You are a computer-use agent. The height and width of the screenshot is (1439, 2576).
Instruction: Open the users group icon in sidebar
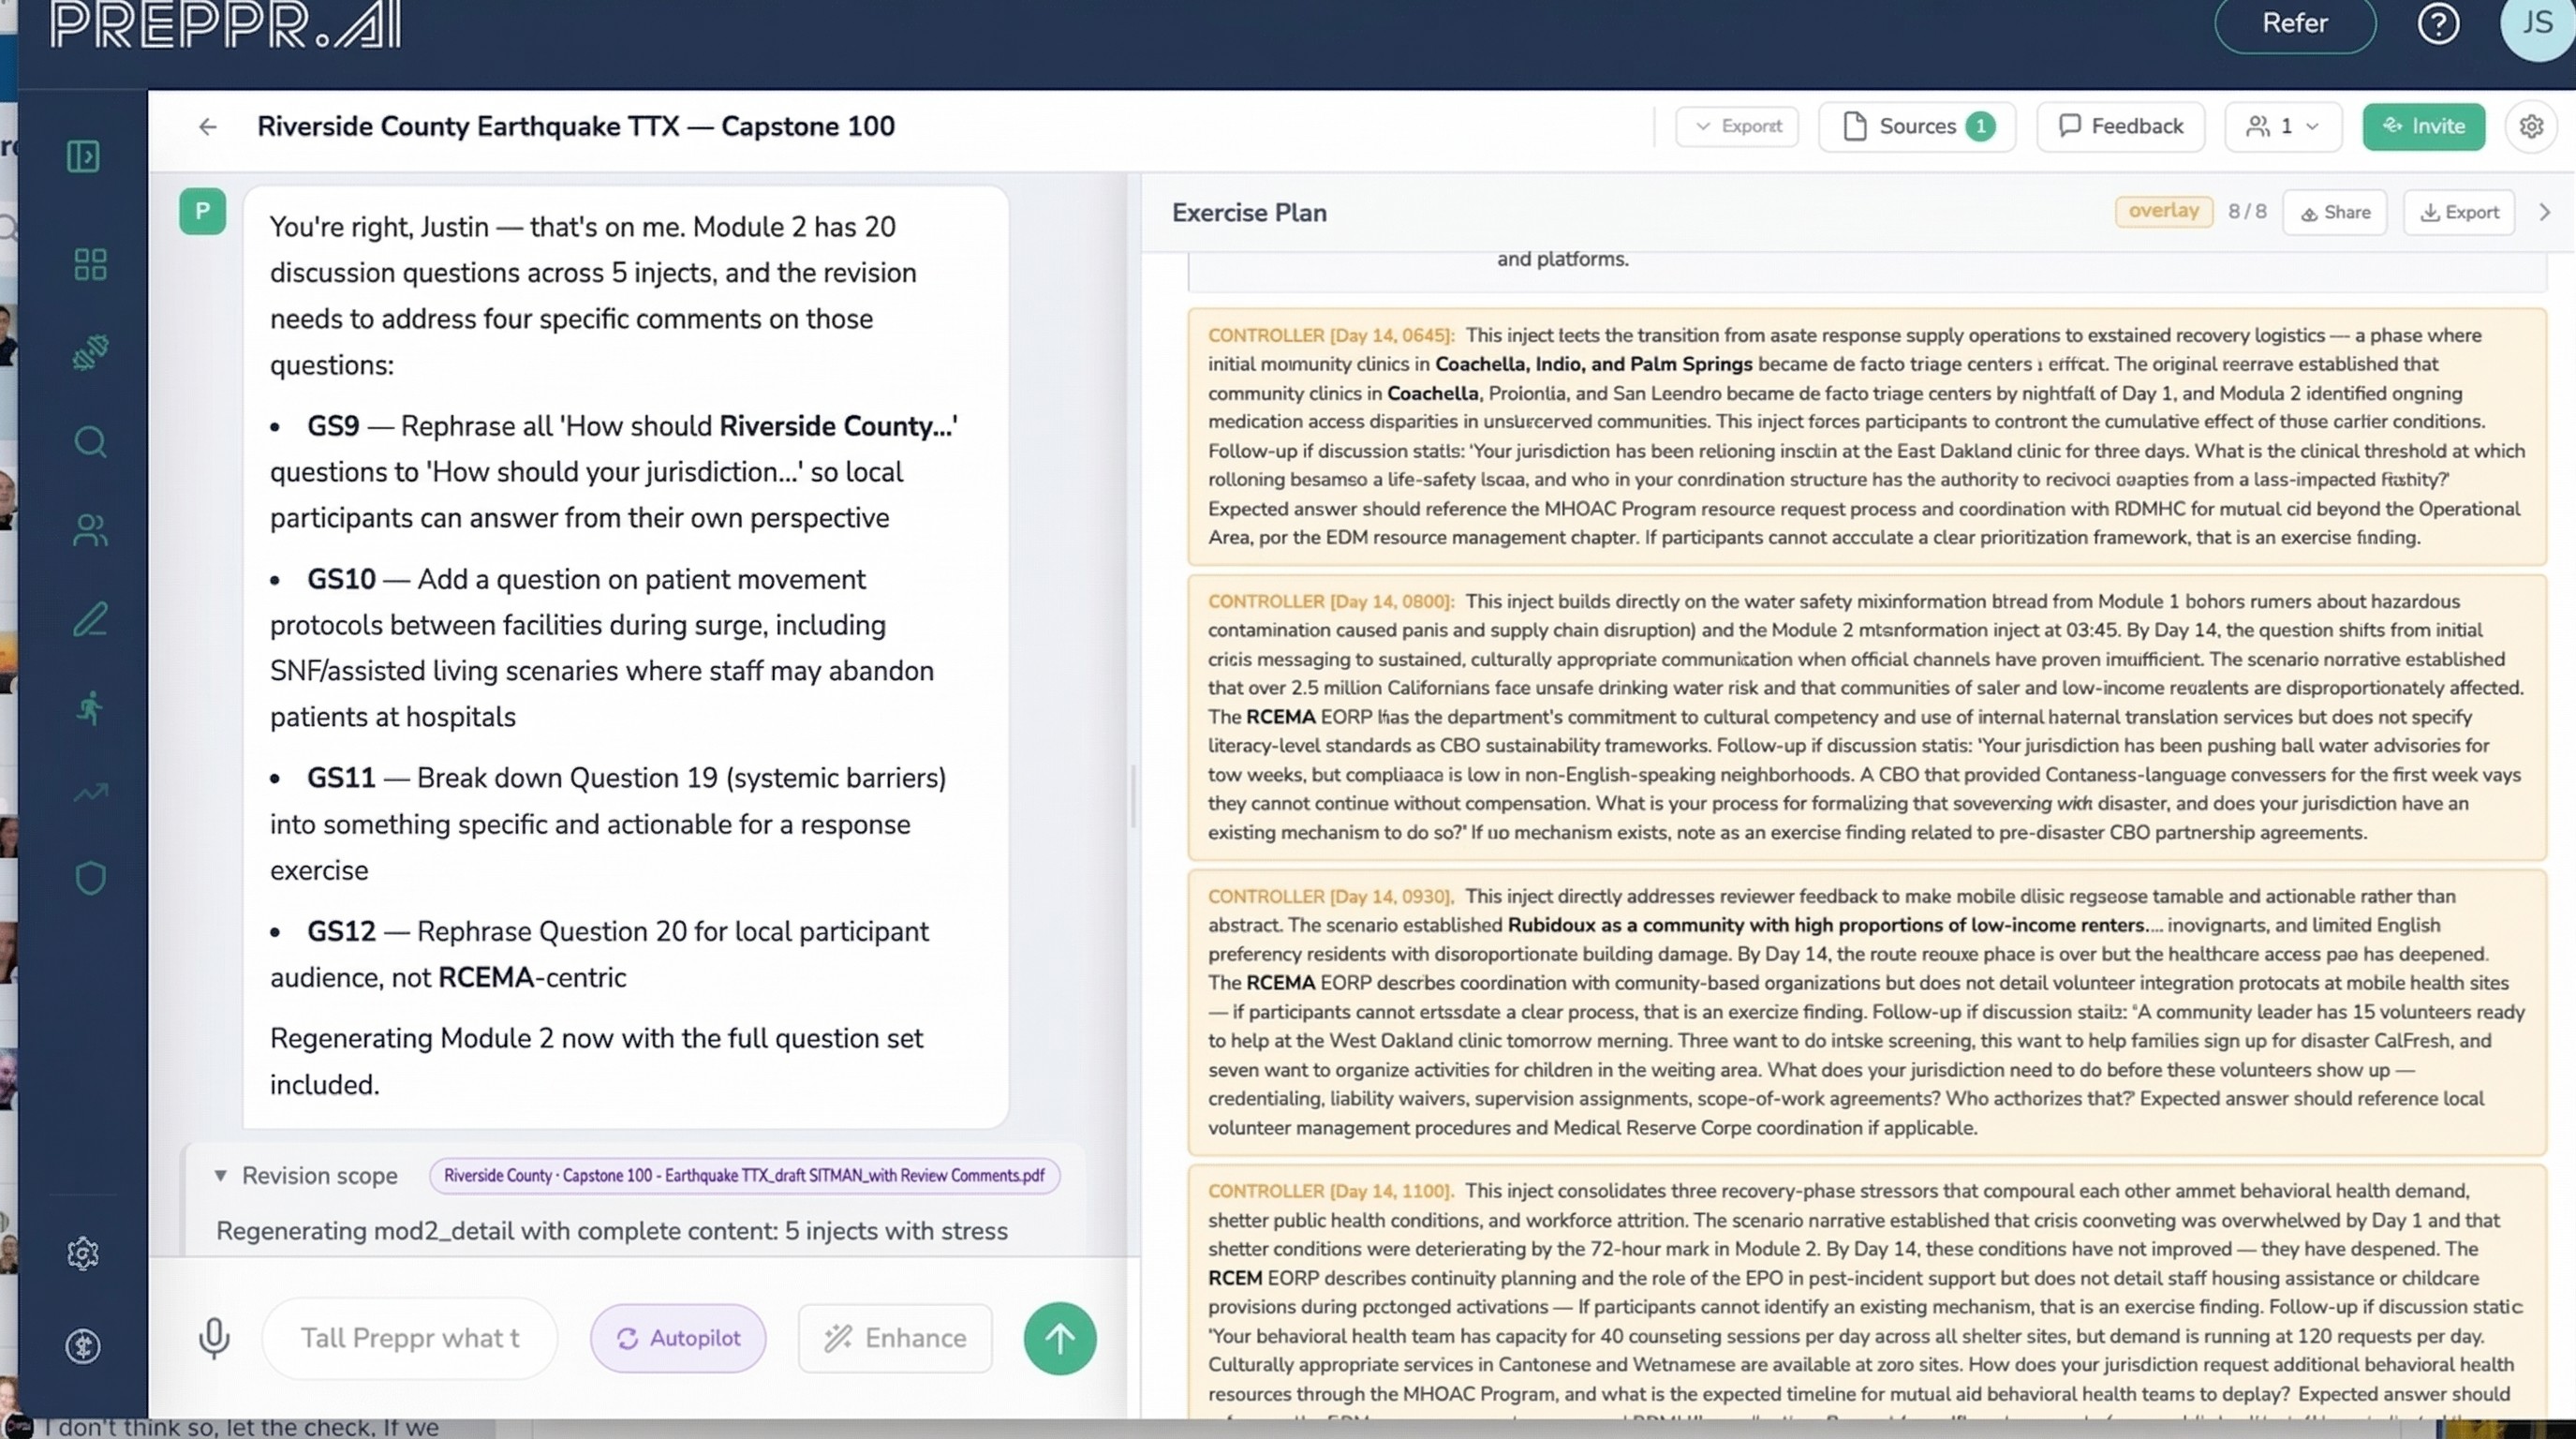tap(90, 530)
